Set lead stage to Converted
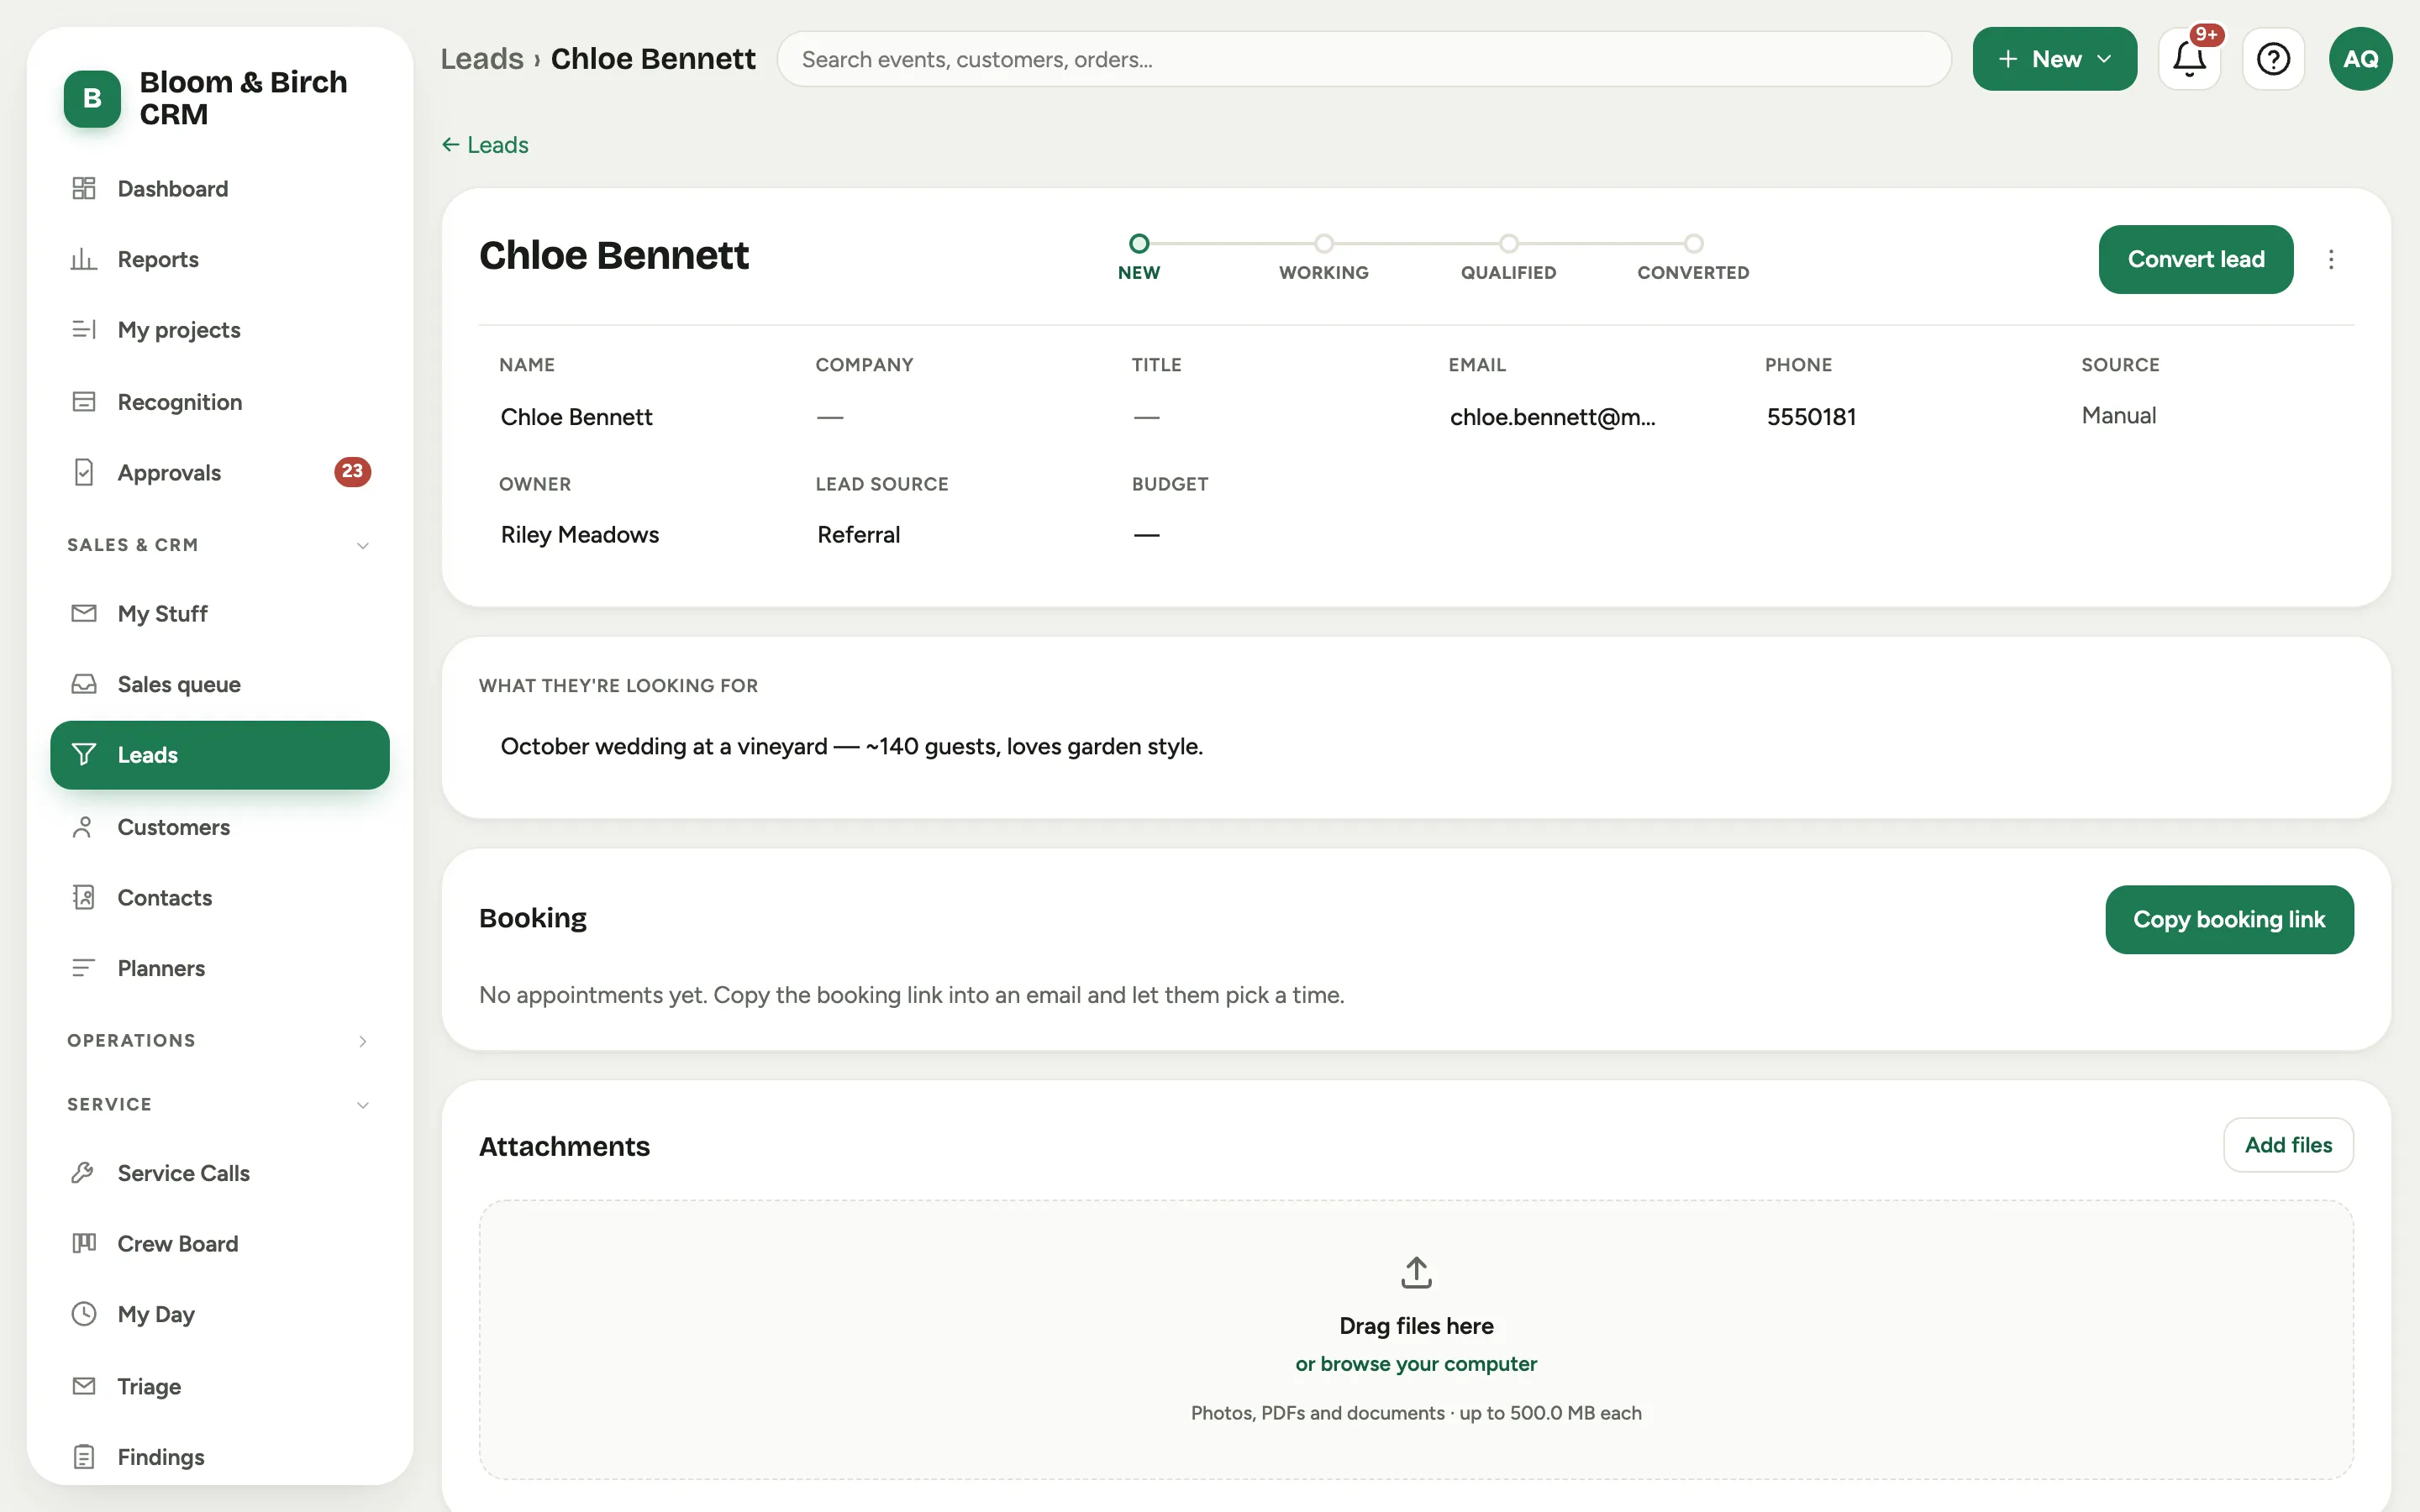Viewport: 2420px width, 1512px height. pyautogui.click(x=1693, y=256)
